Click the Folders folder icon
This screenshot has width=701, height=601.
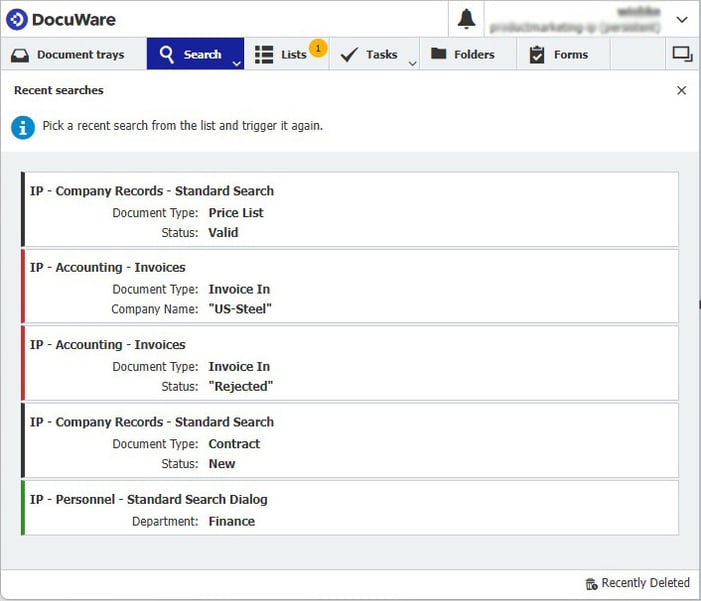click(438, 54)
